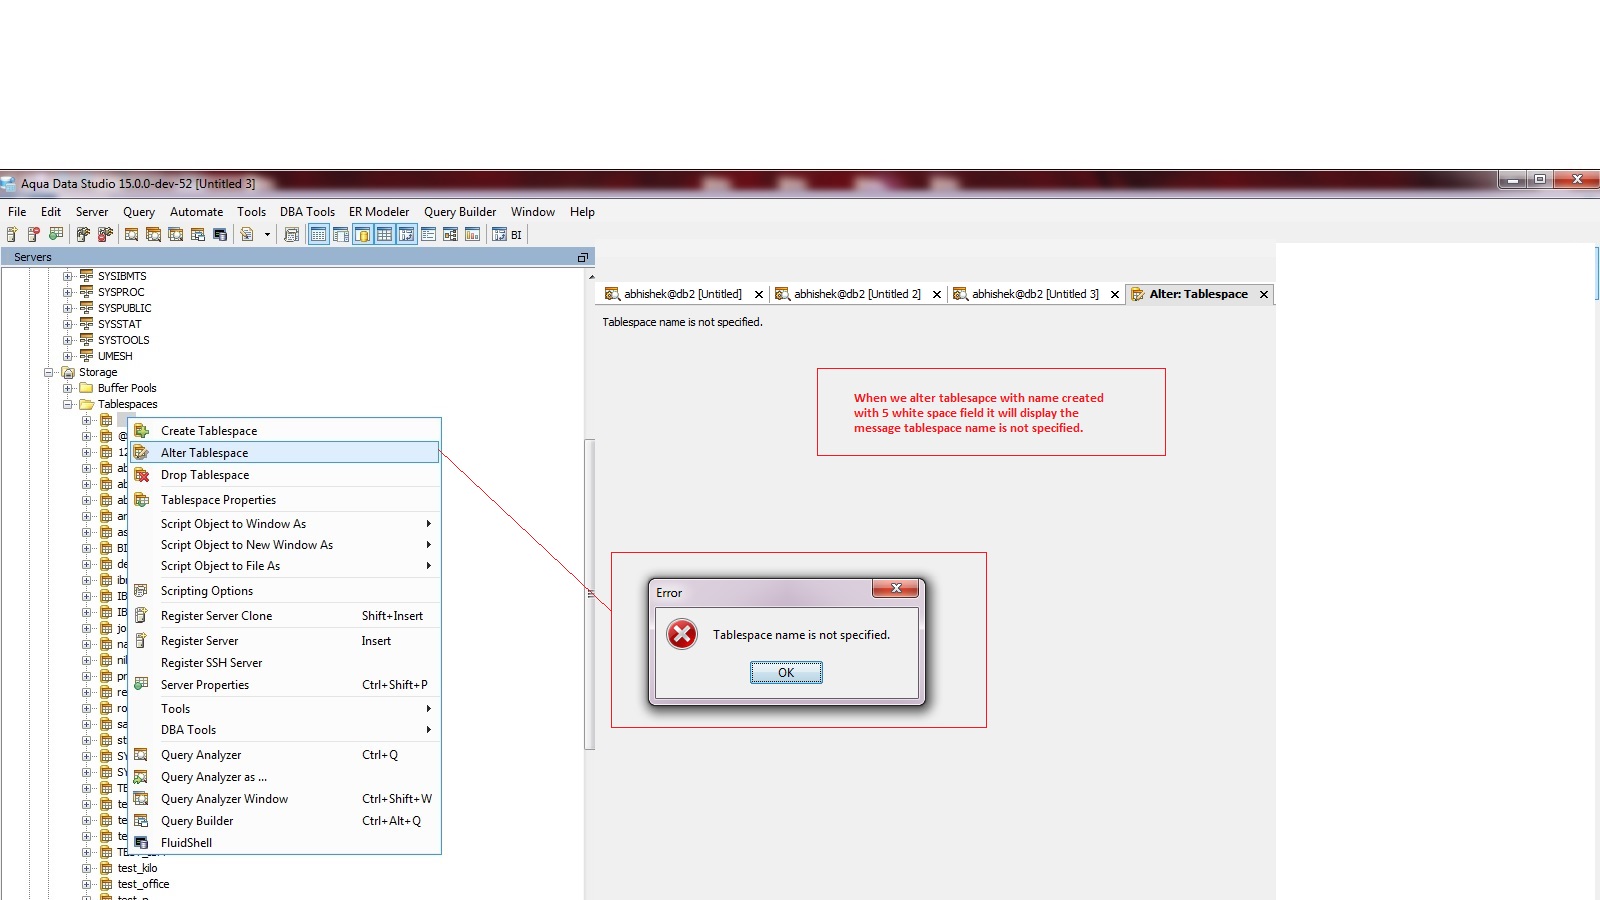Click the Server Properties toolbar icon
This screenshot has height=900, width=1600.
(56, 235)
